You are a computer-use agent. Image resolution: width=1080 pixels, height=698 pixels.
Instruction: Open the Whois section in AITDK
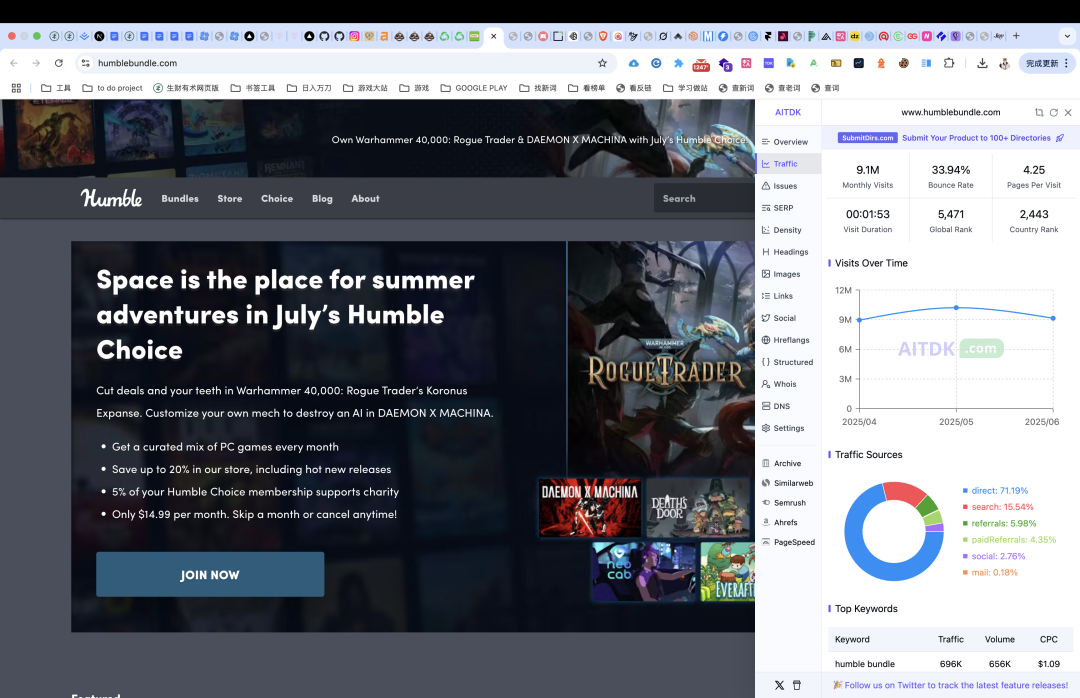pos(779,384)
